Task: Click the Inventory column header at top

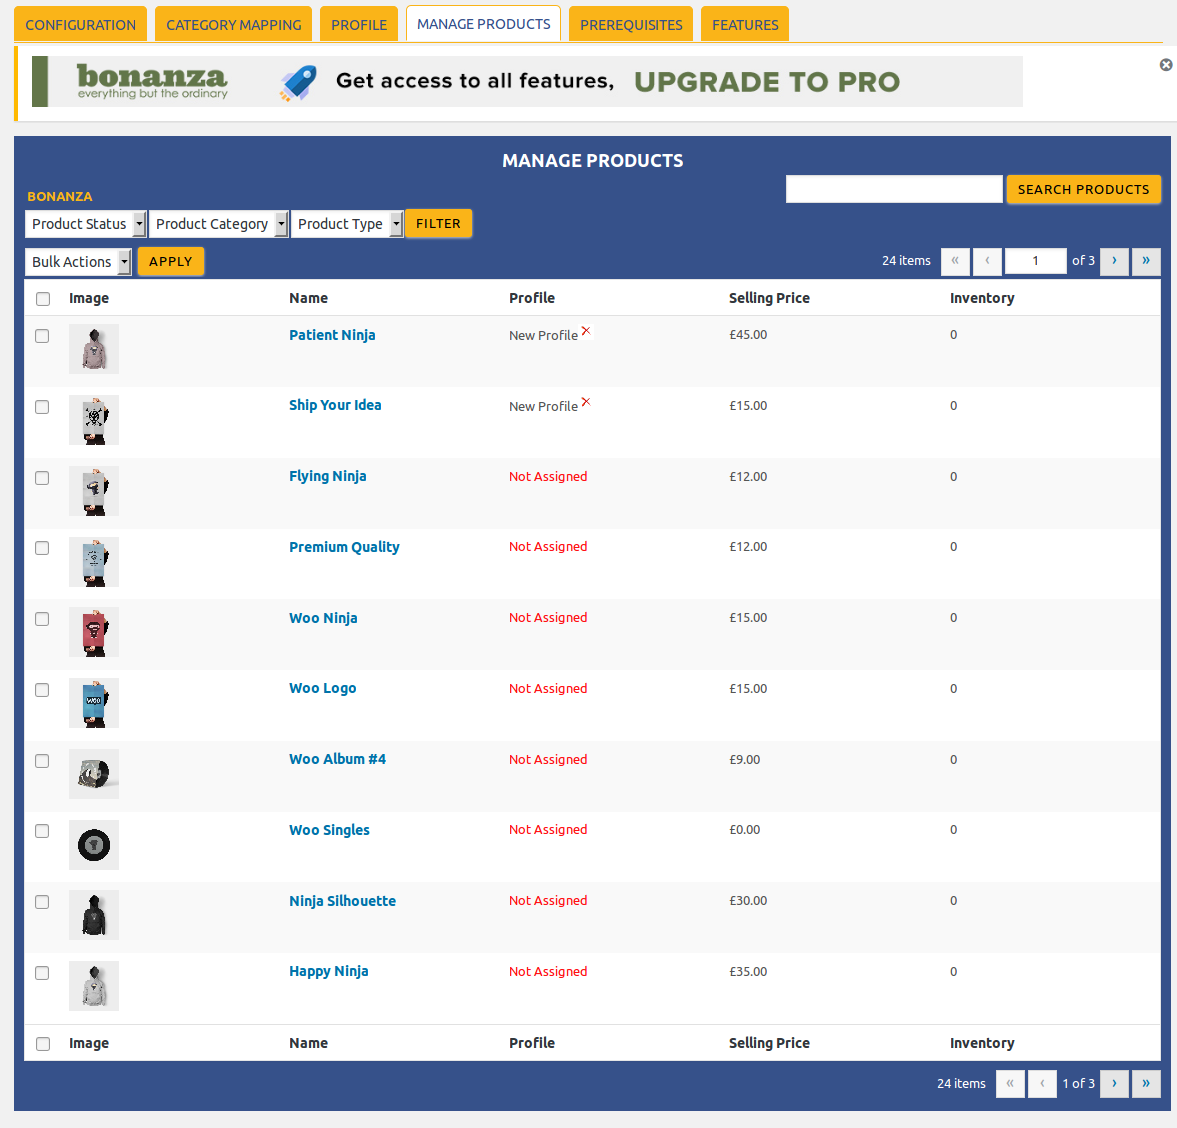Action: click(x=982, y=298)
